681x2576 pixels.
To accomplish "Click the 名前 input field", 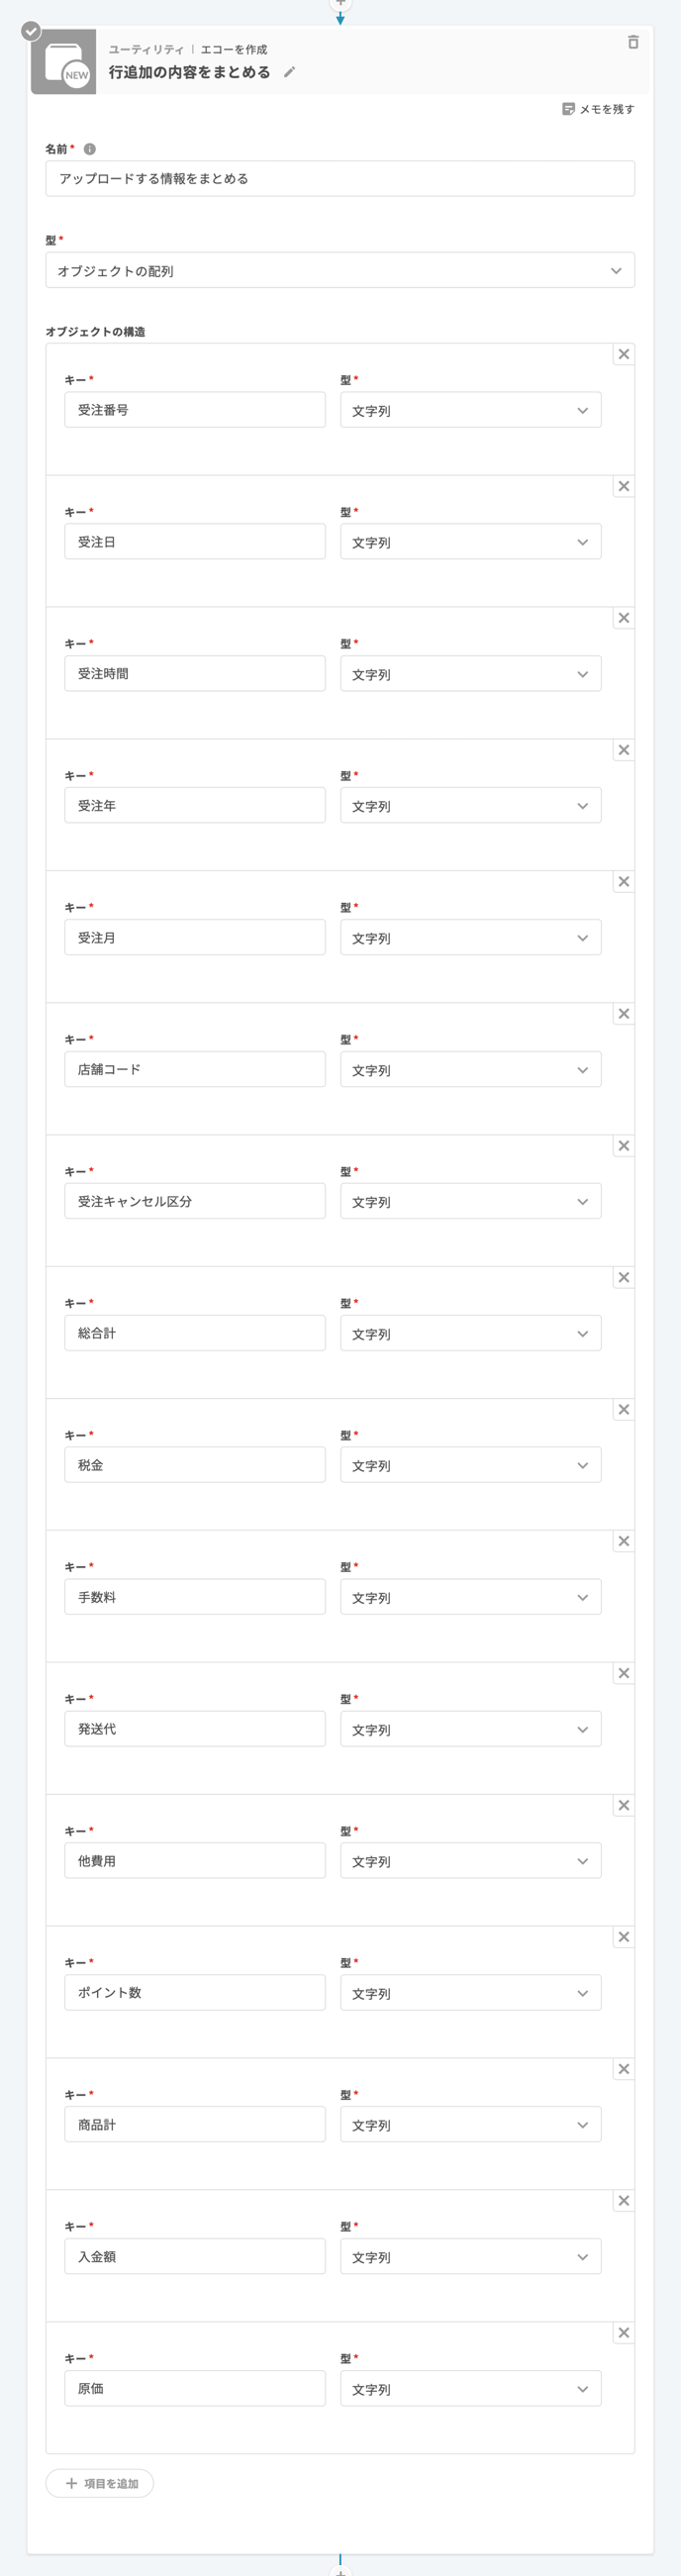I will coord(340,179).
